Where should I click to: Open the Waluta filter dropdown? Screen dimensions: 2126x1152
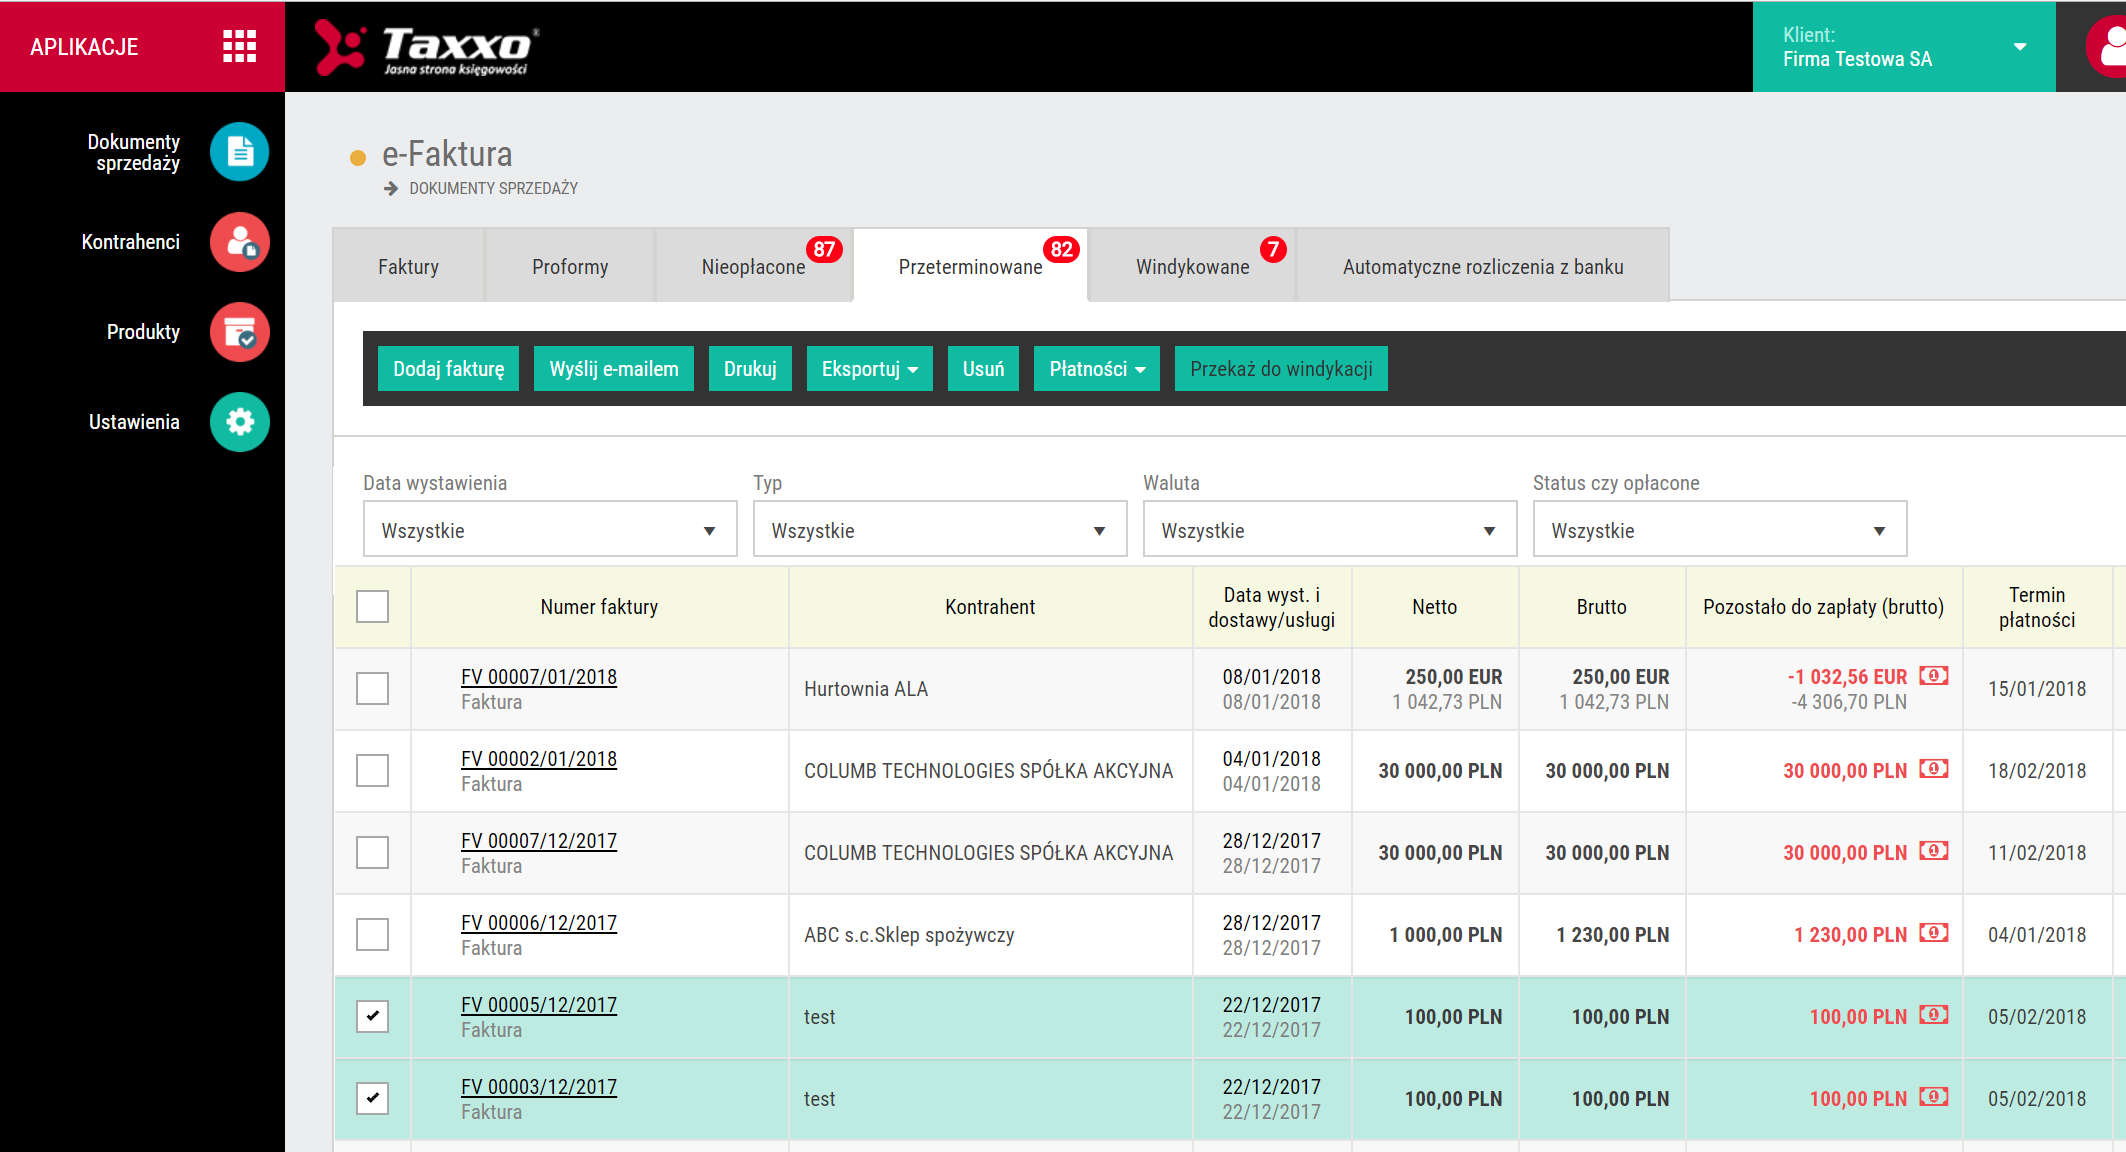pyautogui.click(x=1329, y=530)
